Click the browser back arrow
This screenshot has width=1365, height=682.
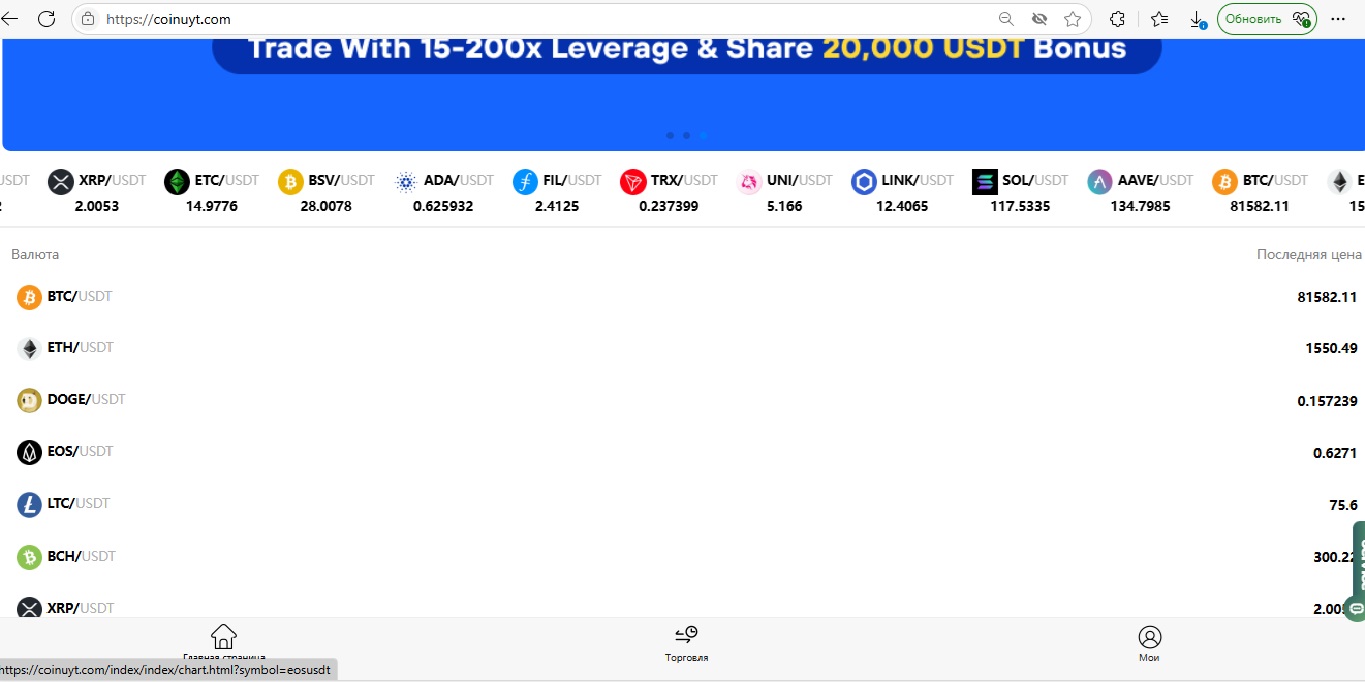(10, 19)
